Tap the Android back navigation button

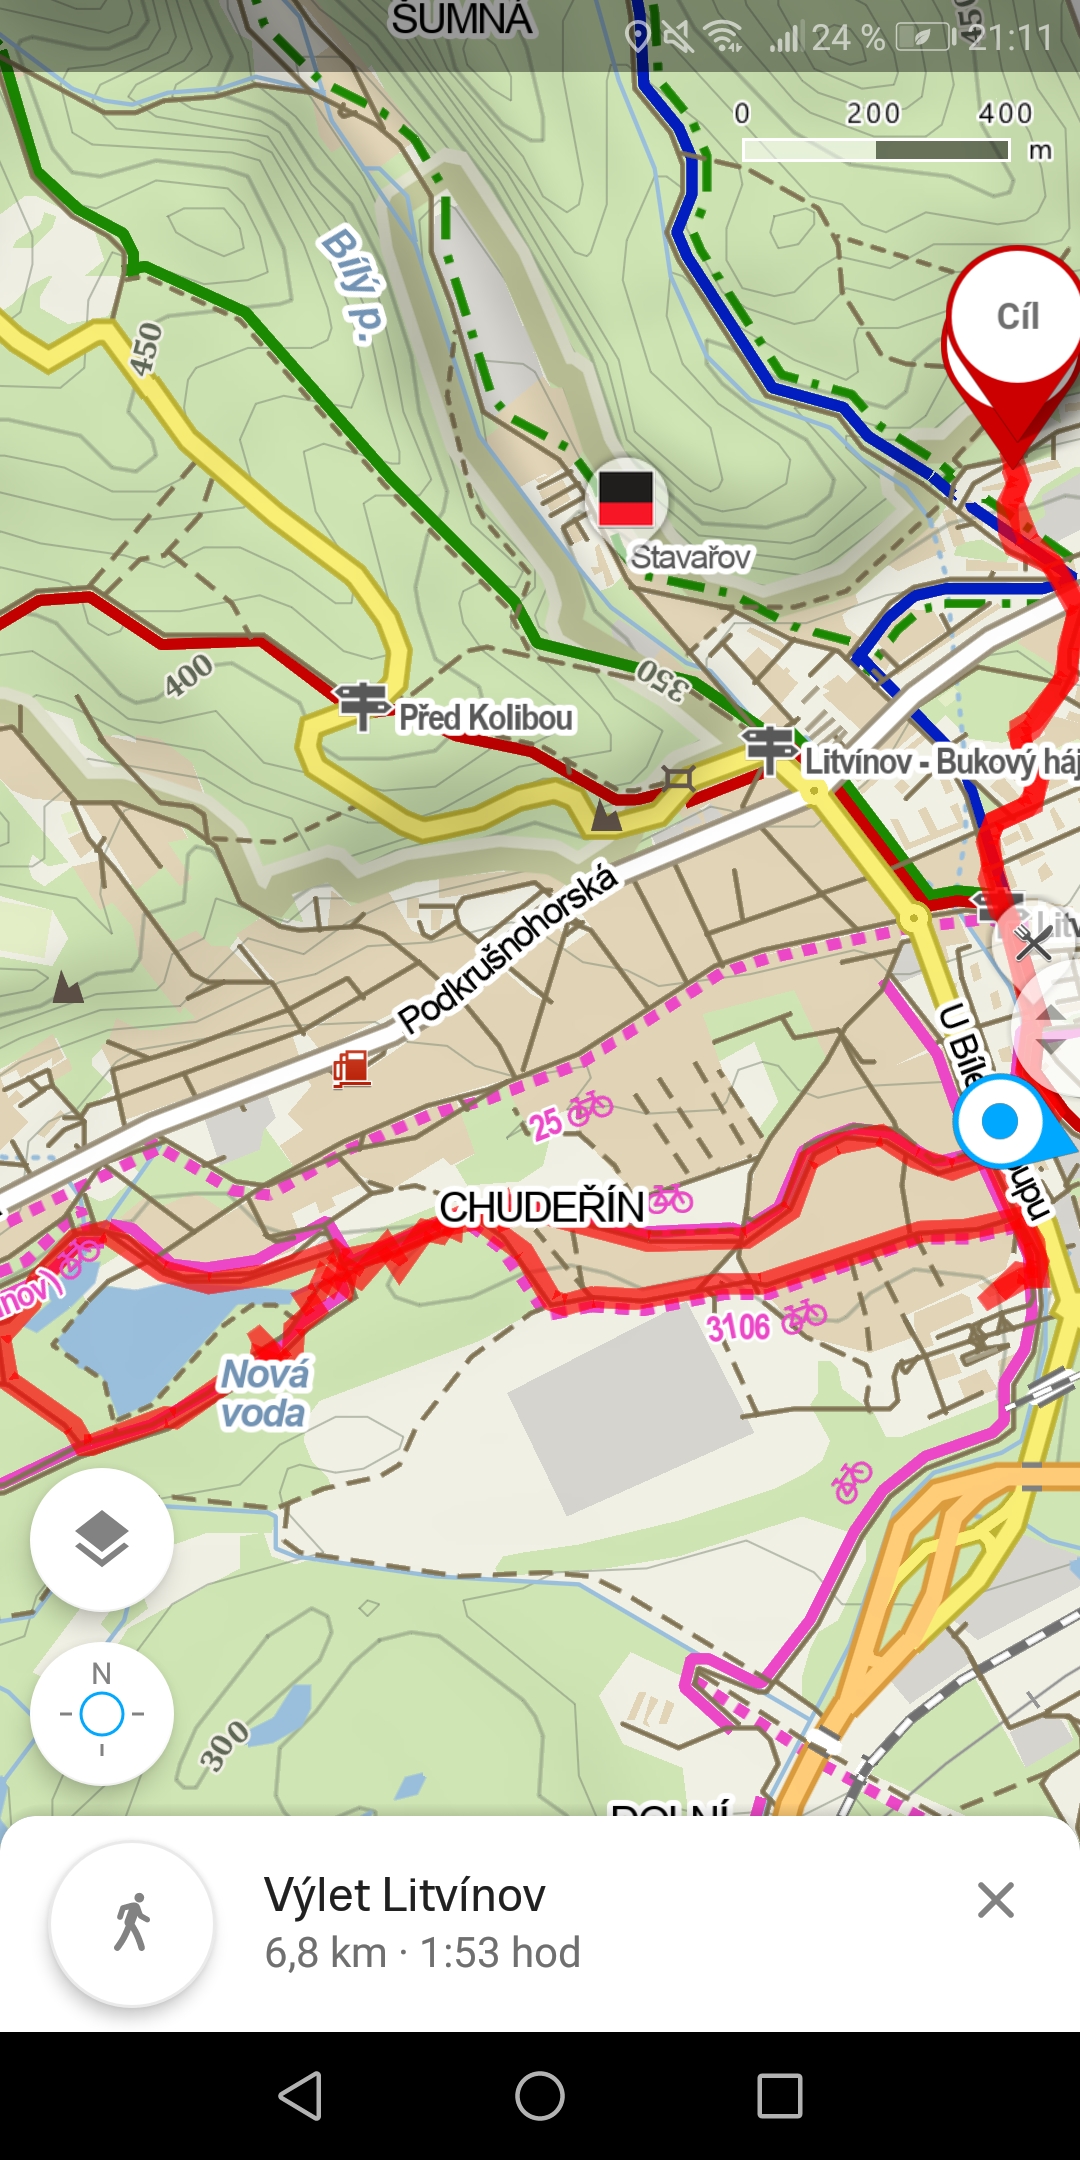point(300,2096)
